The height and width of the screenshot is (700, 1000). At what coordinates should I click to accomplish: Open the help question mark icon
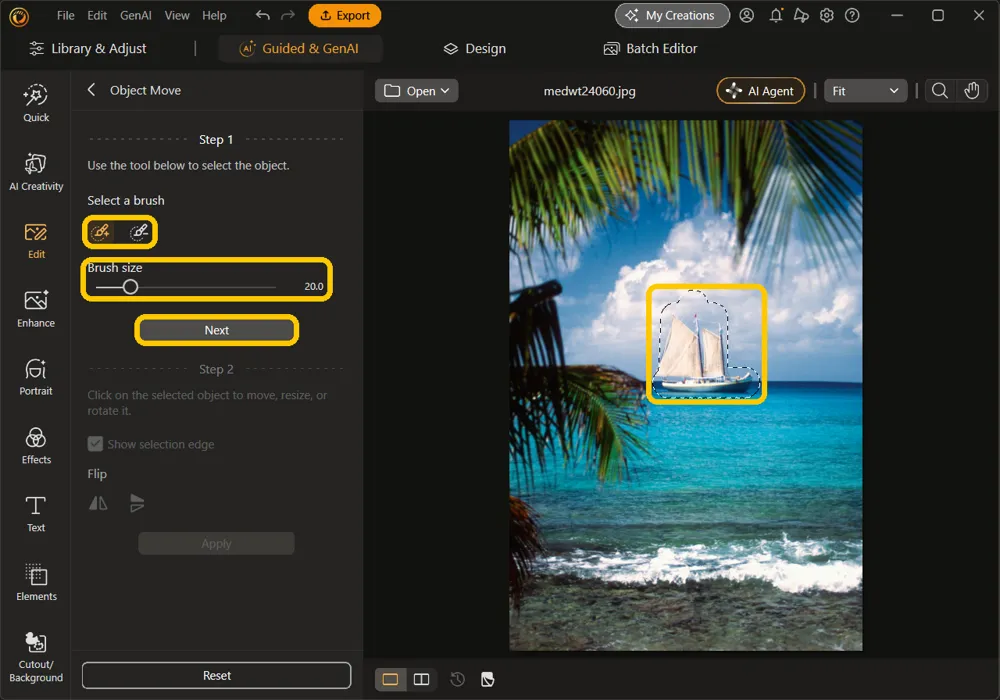pyautogui.click(x=852, y=15)
